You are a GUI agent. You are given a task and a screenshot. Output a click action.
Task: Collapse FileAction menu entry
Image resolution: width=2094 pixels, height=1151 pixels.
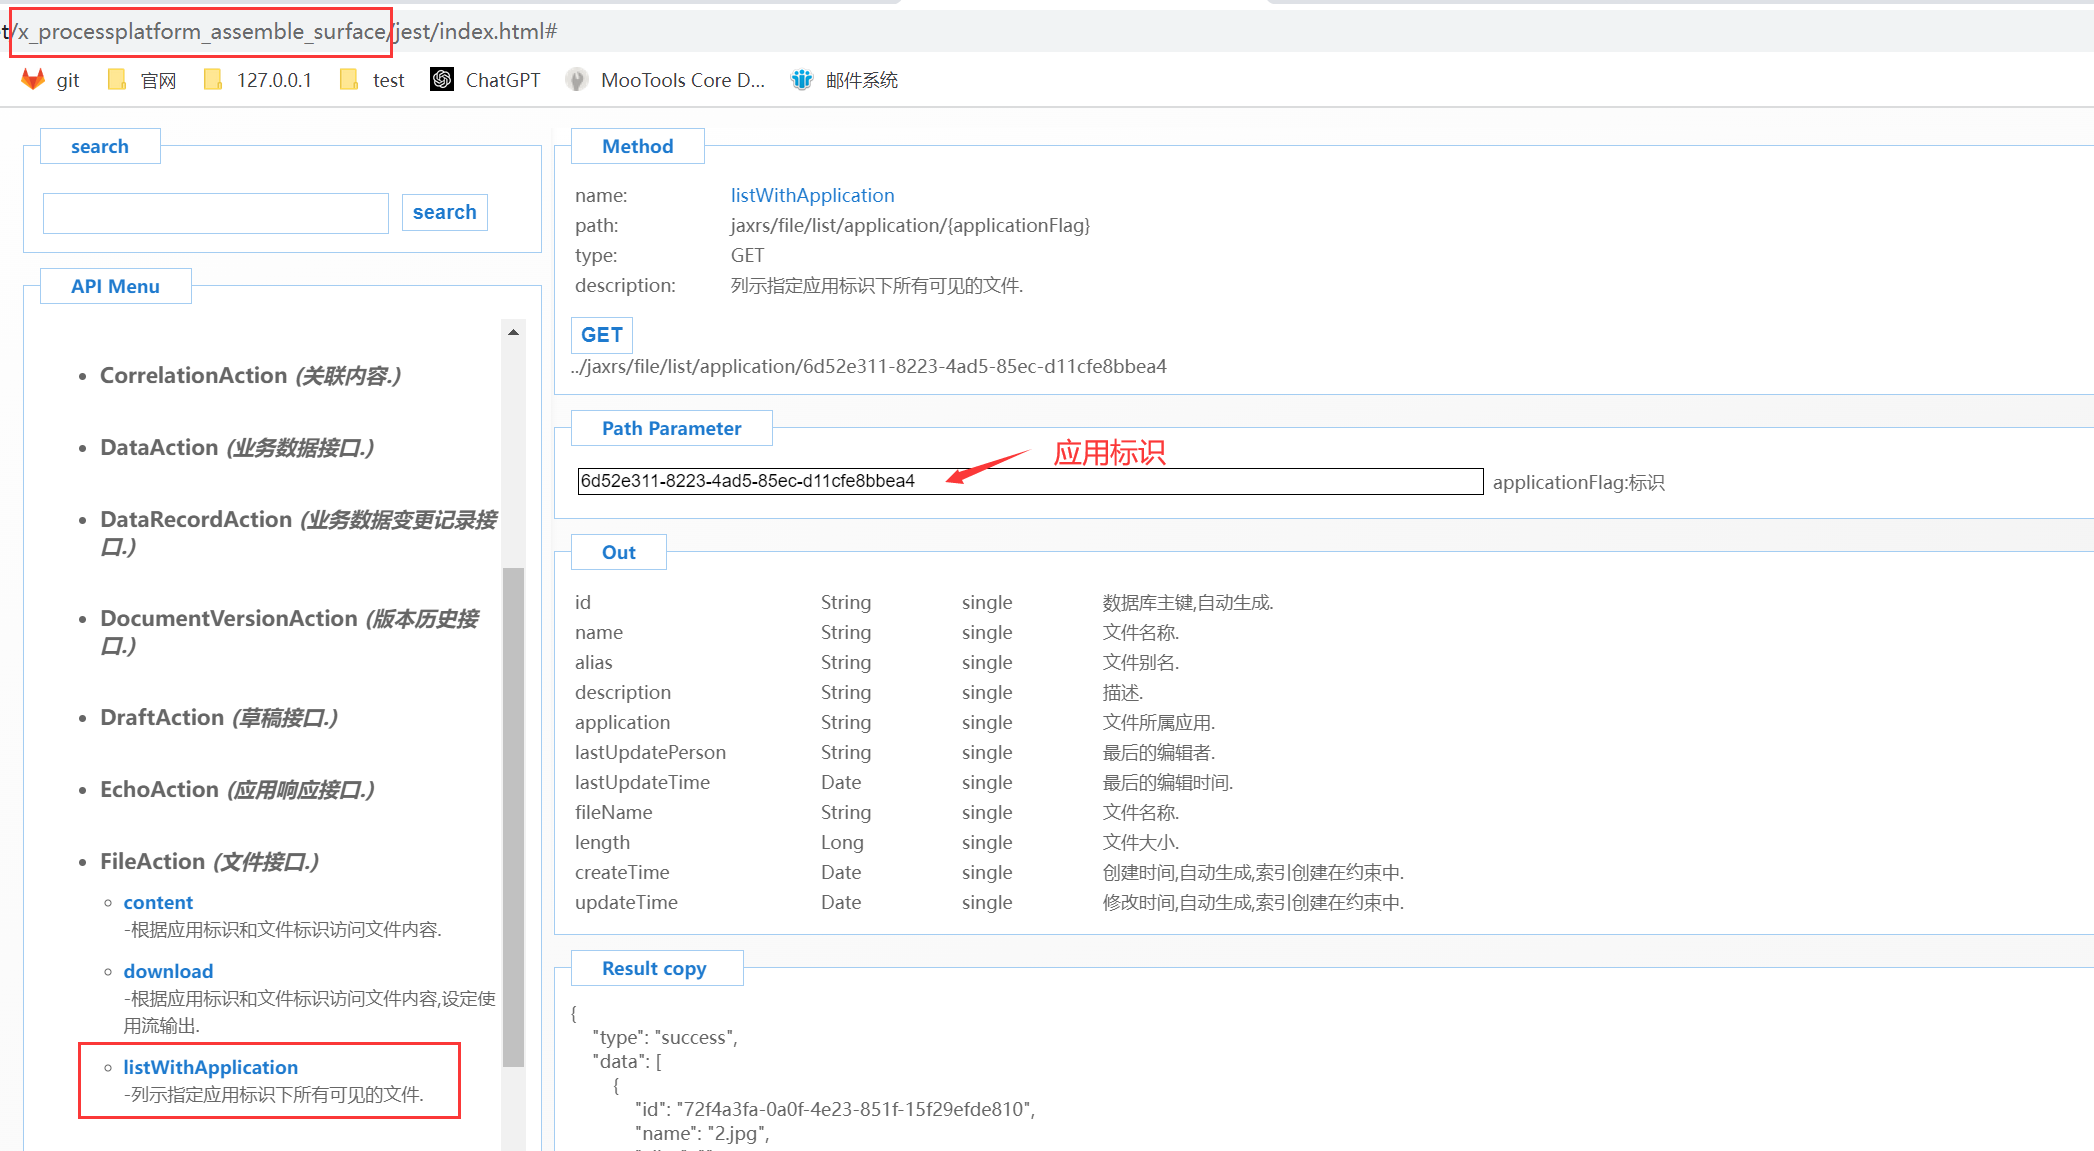(x=152, y=861)
